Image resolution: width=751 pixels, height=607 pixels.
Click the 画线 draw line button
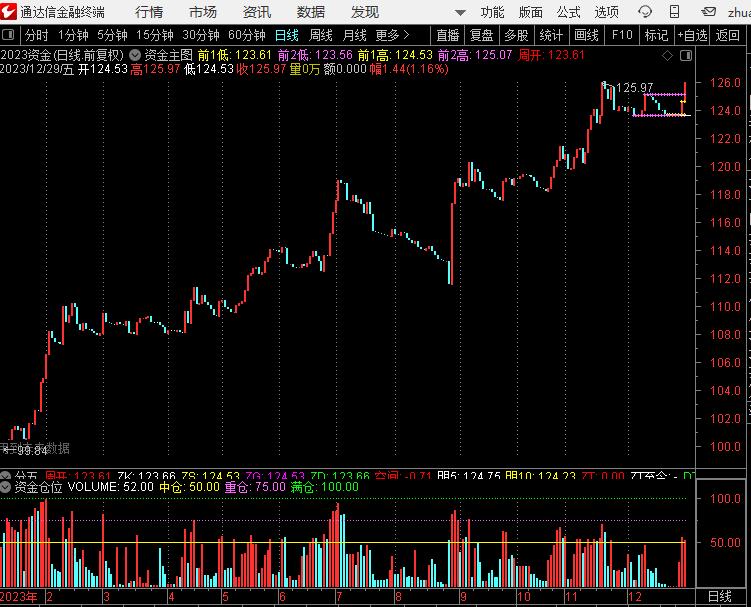click(586, 35)
